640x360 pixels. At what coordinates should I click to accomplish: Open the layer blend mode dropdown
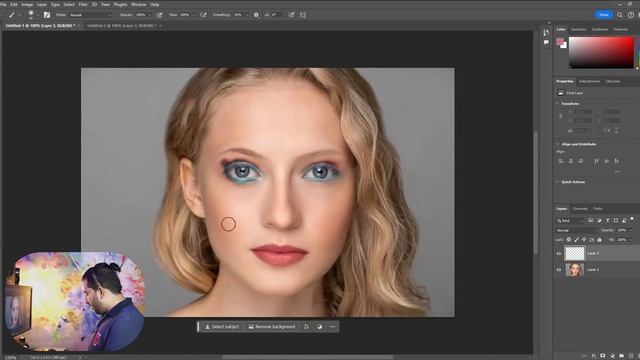(x=576, y=230)
